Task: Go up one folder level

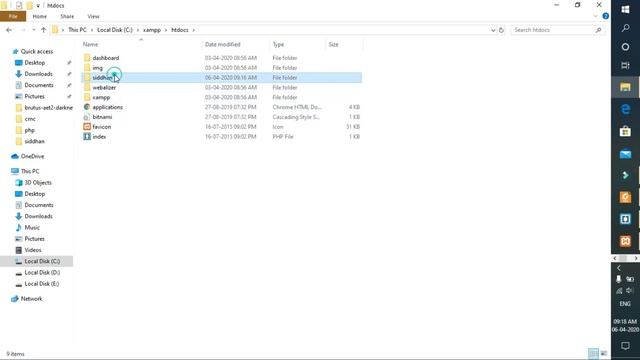Action: point(43,30)
